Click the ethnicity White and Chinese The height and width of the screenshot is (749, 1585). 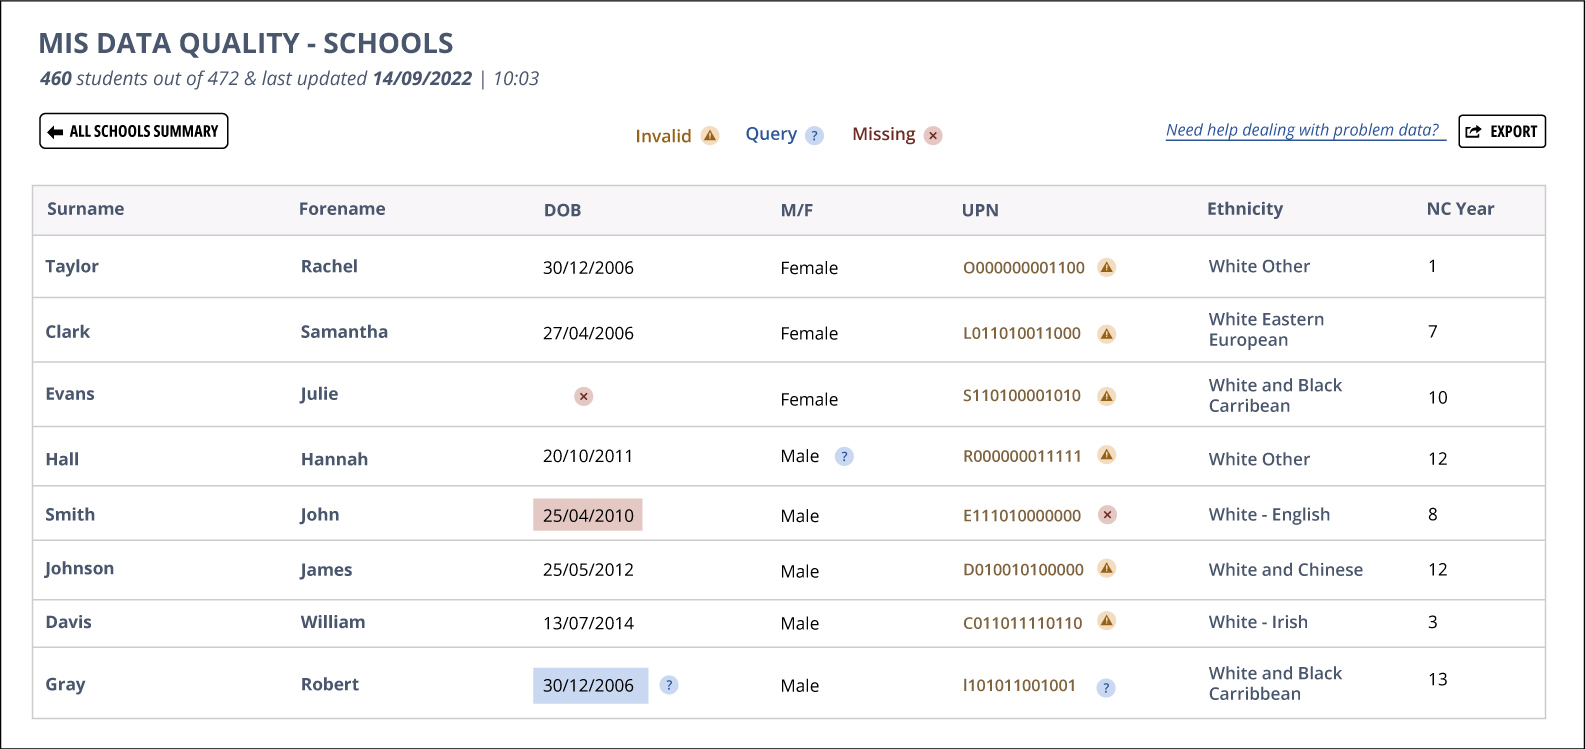coord(1286,570)
